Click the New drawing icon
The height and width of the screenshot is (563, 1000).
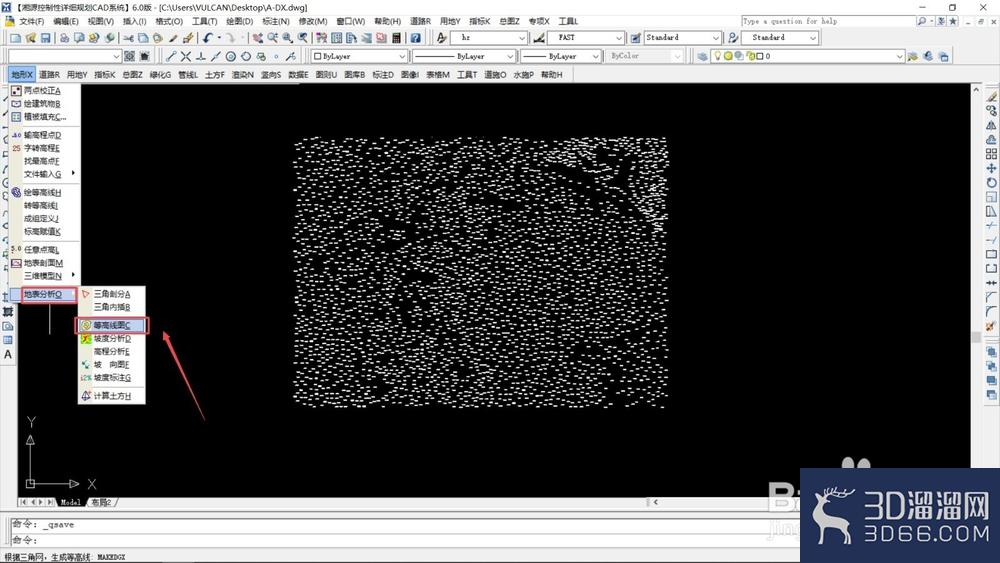(x=15, y=38)
